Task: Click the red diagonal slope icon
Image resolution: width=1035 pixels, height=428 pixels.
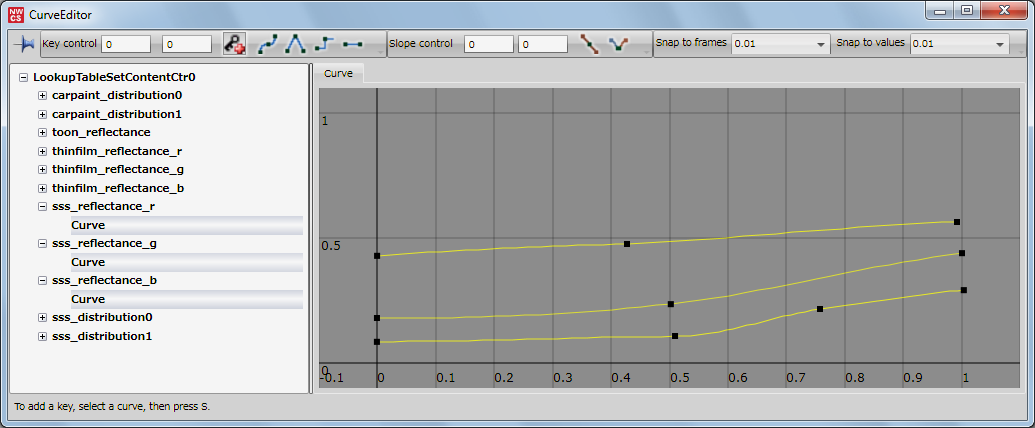Action: point(590,44)
